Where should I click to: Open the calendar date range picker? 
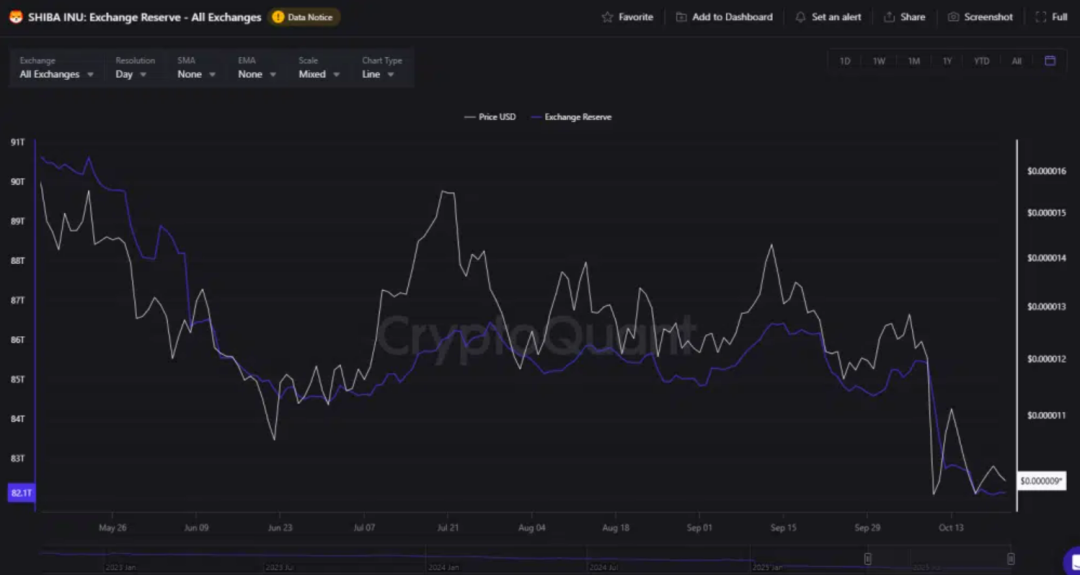tap(1050, 61)
